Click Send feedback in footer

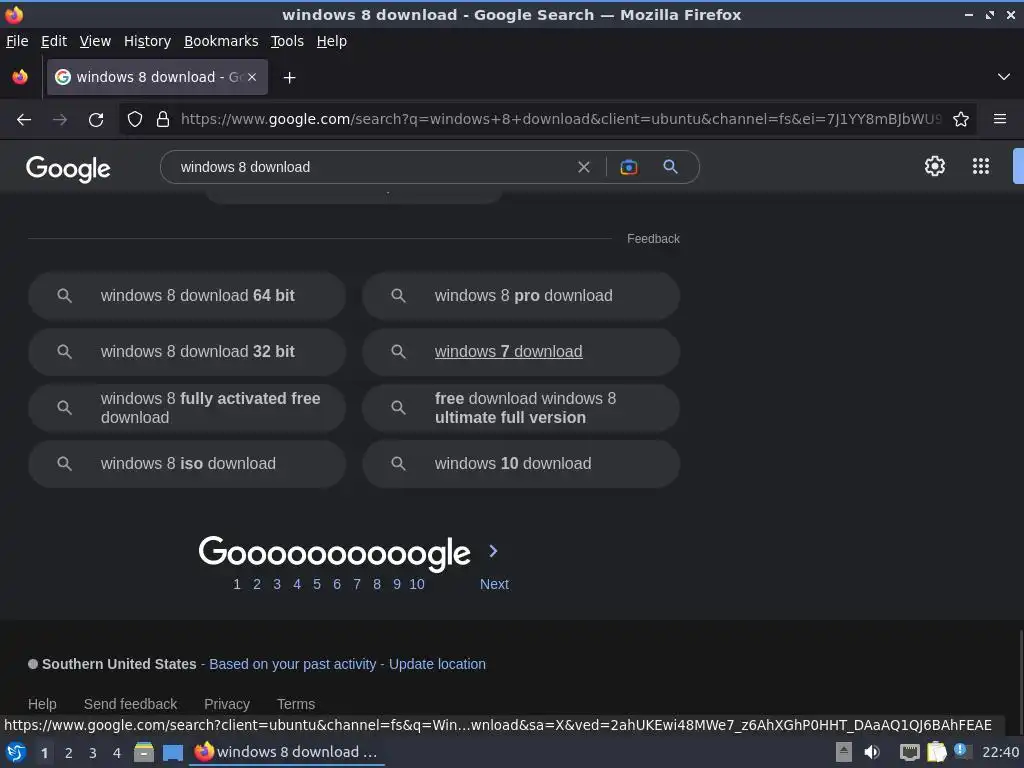[x=130, y=704]
